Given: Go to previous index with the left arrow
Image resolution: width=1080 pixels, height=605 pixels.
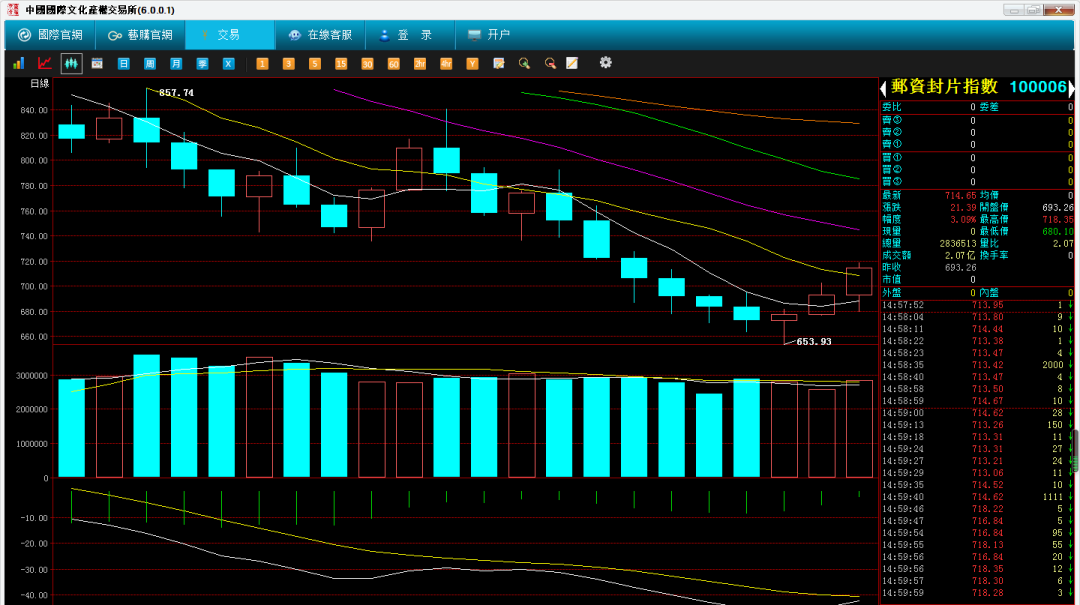Looking at the screenshot, I should [883, 88].
